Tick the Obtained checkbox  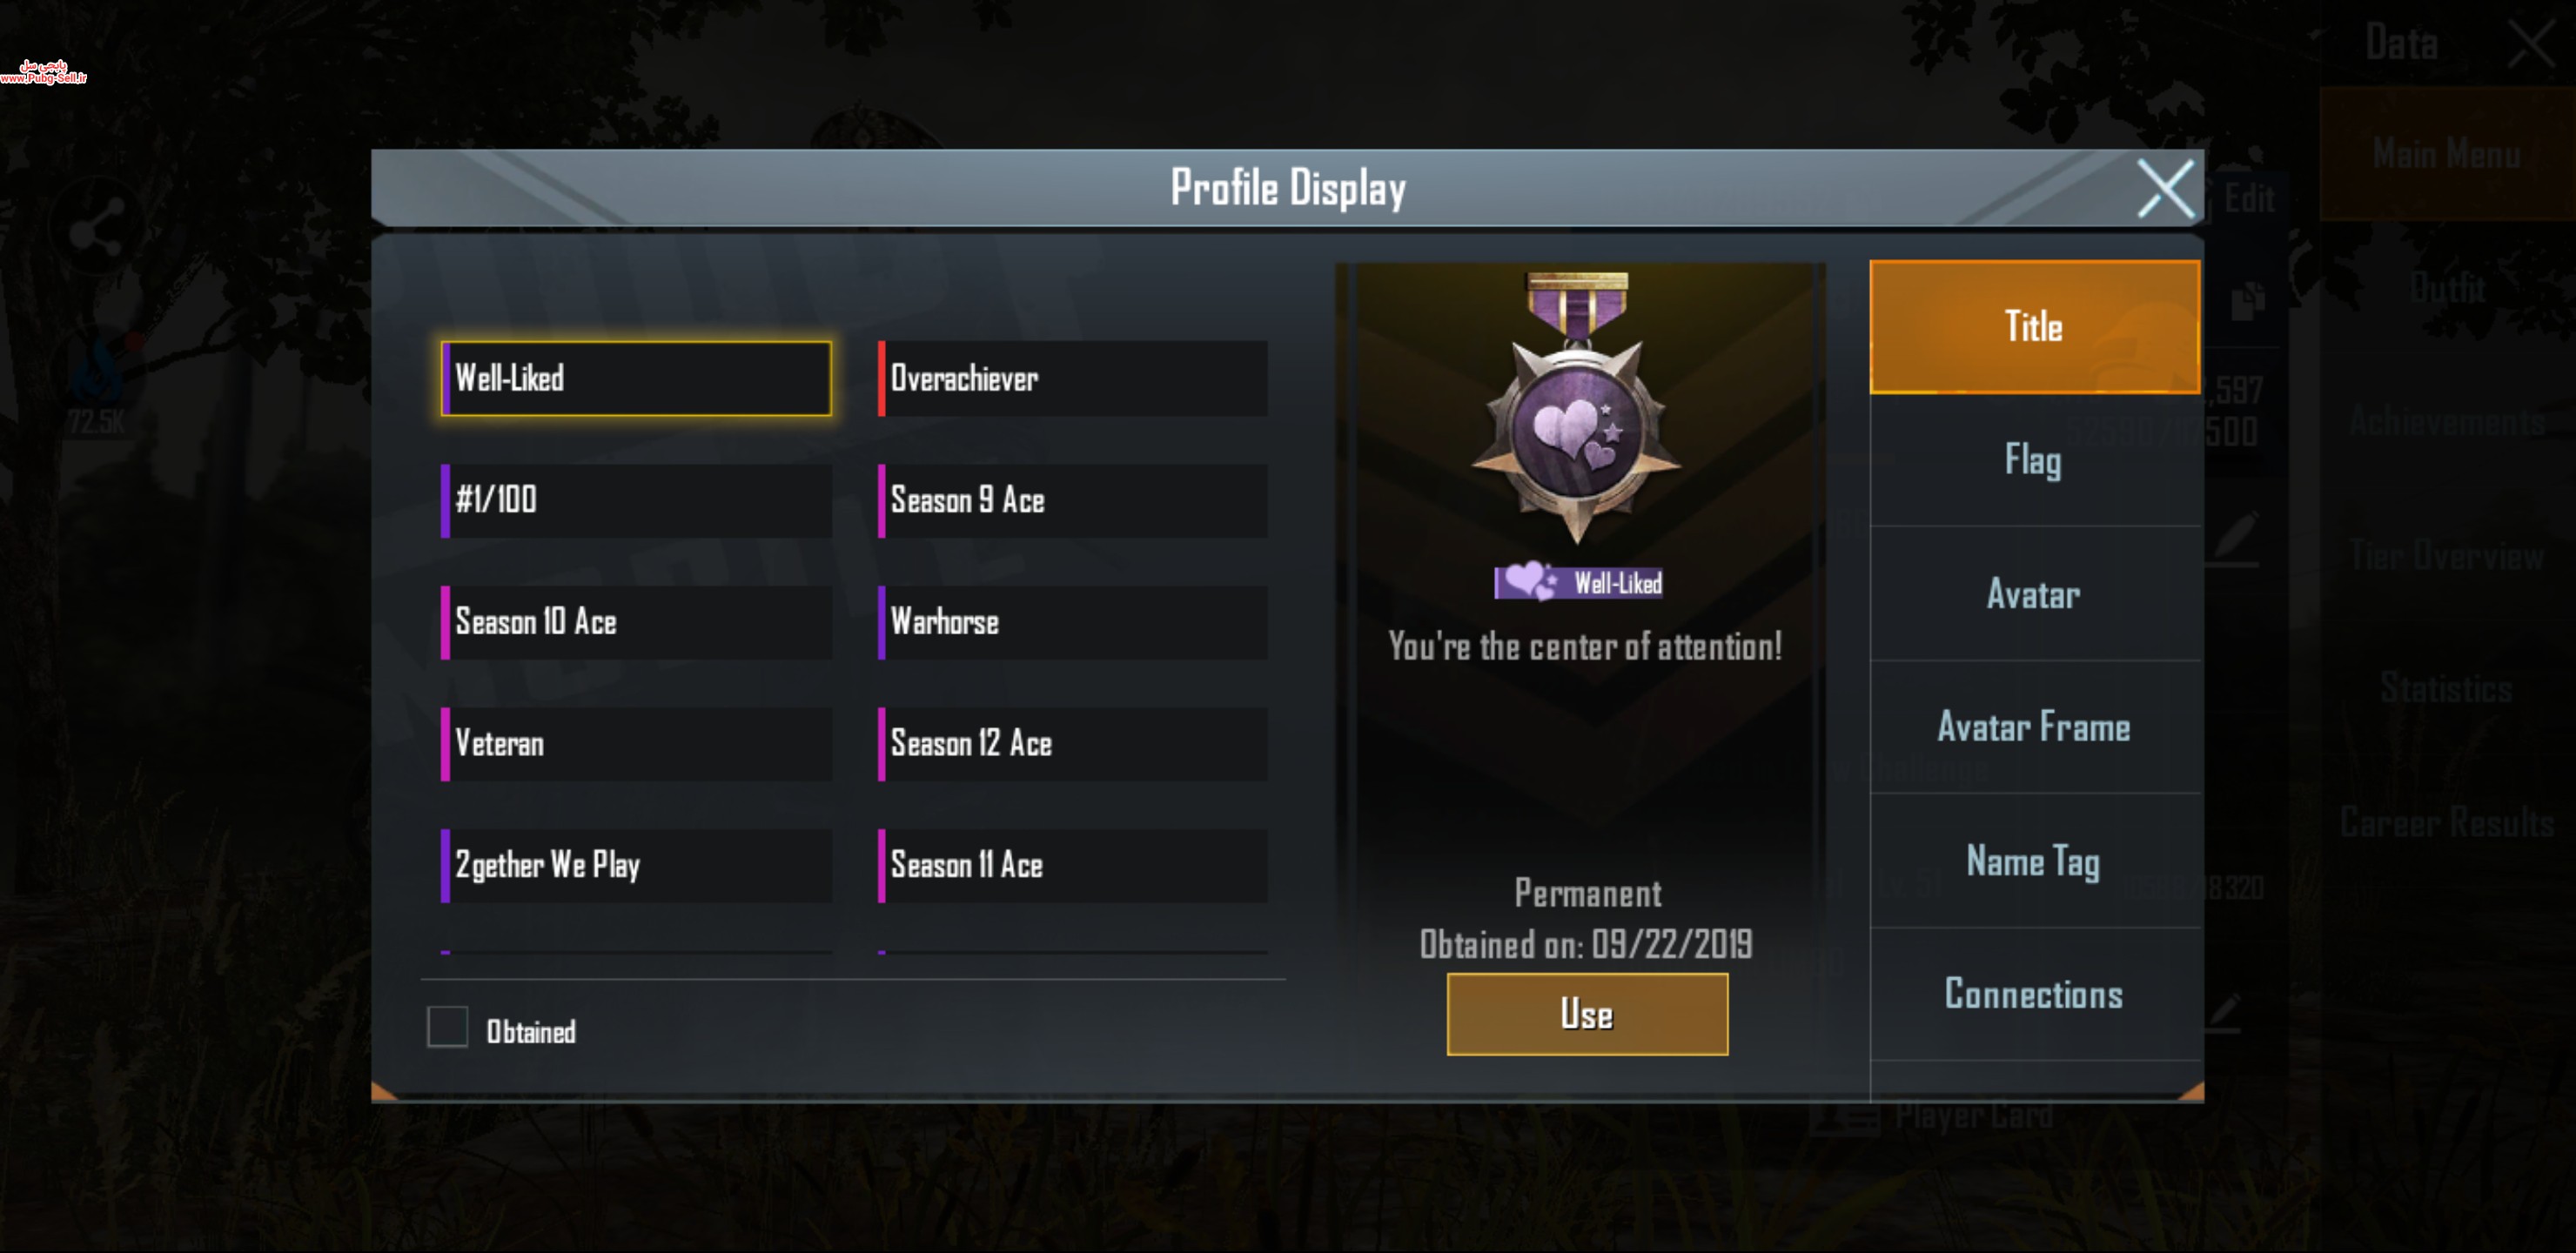pos(447,1027)
